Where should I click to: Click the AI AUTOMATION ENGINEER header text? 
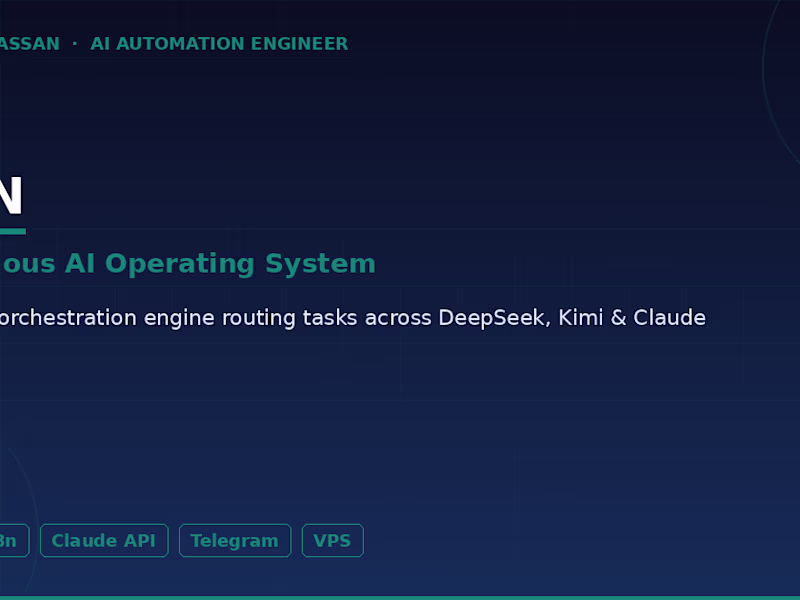[x=219, y=44]
